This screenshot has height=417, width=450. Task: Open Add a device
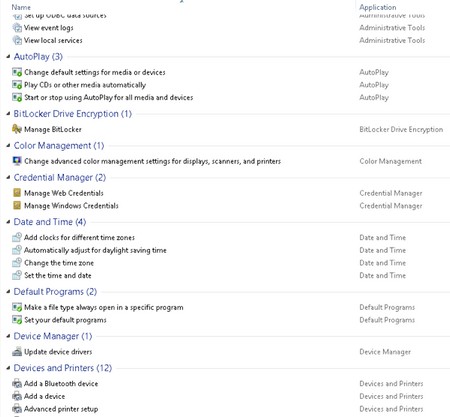[44, 396]
